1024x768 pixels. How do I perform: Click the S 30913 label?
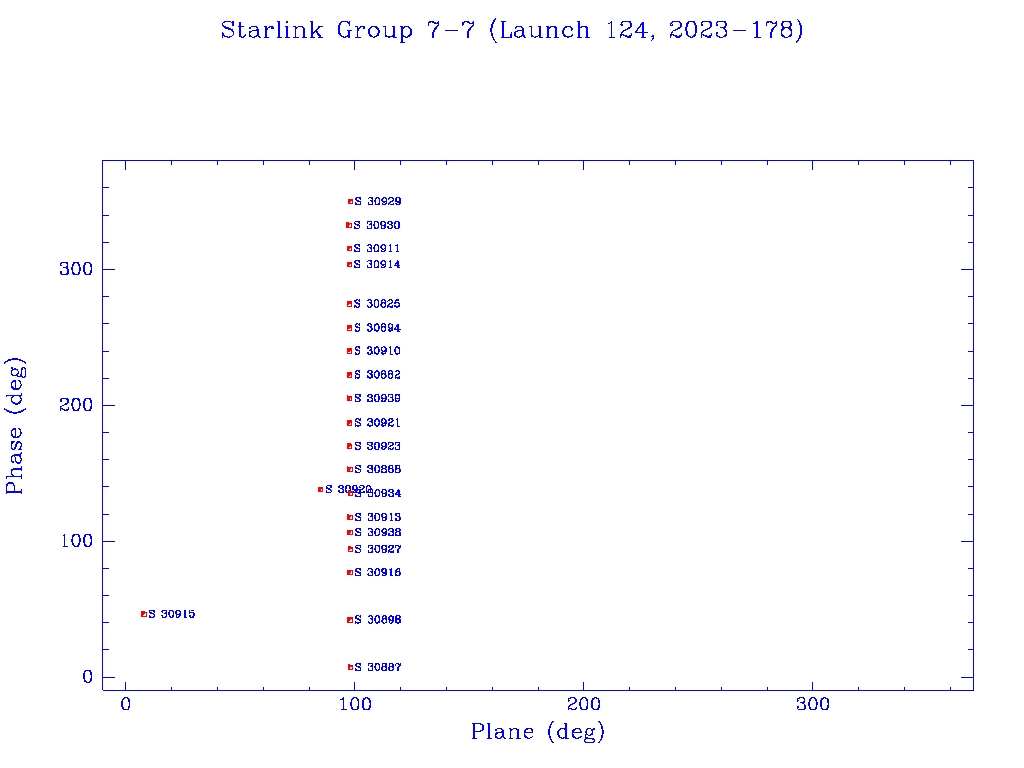tap(377, 517)
